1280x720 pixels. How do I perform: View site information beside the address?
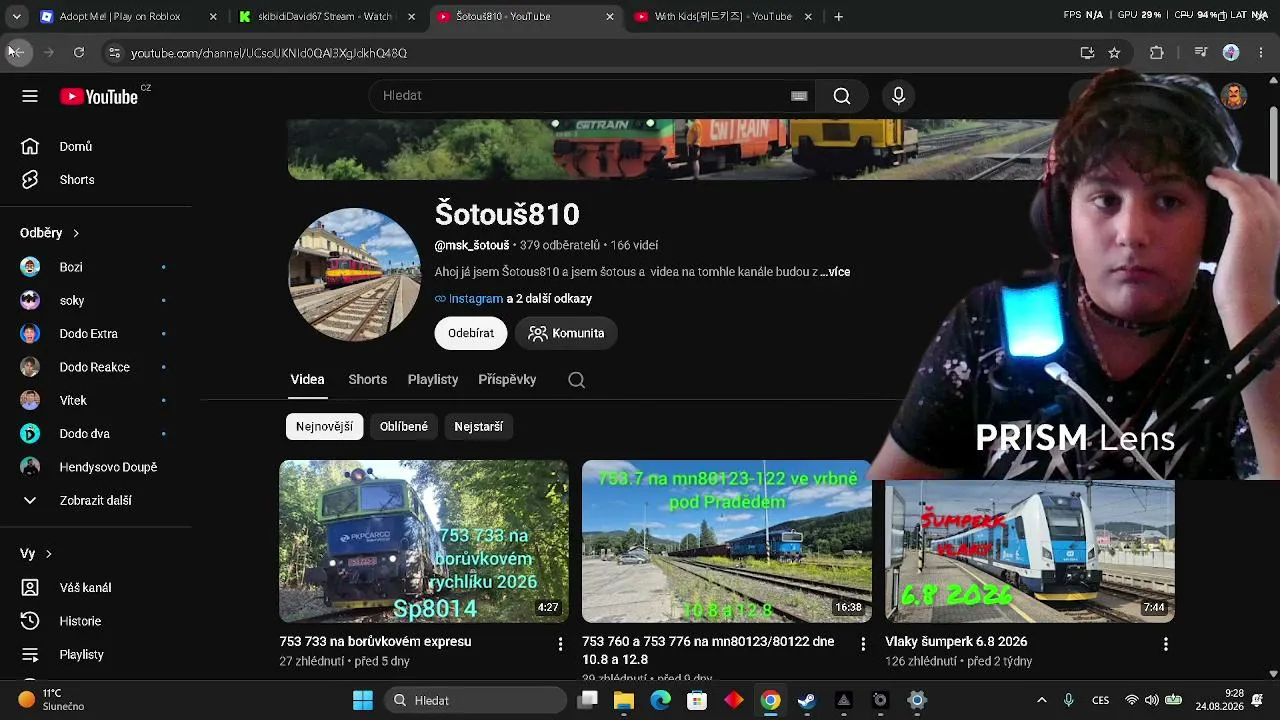114,53
